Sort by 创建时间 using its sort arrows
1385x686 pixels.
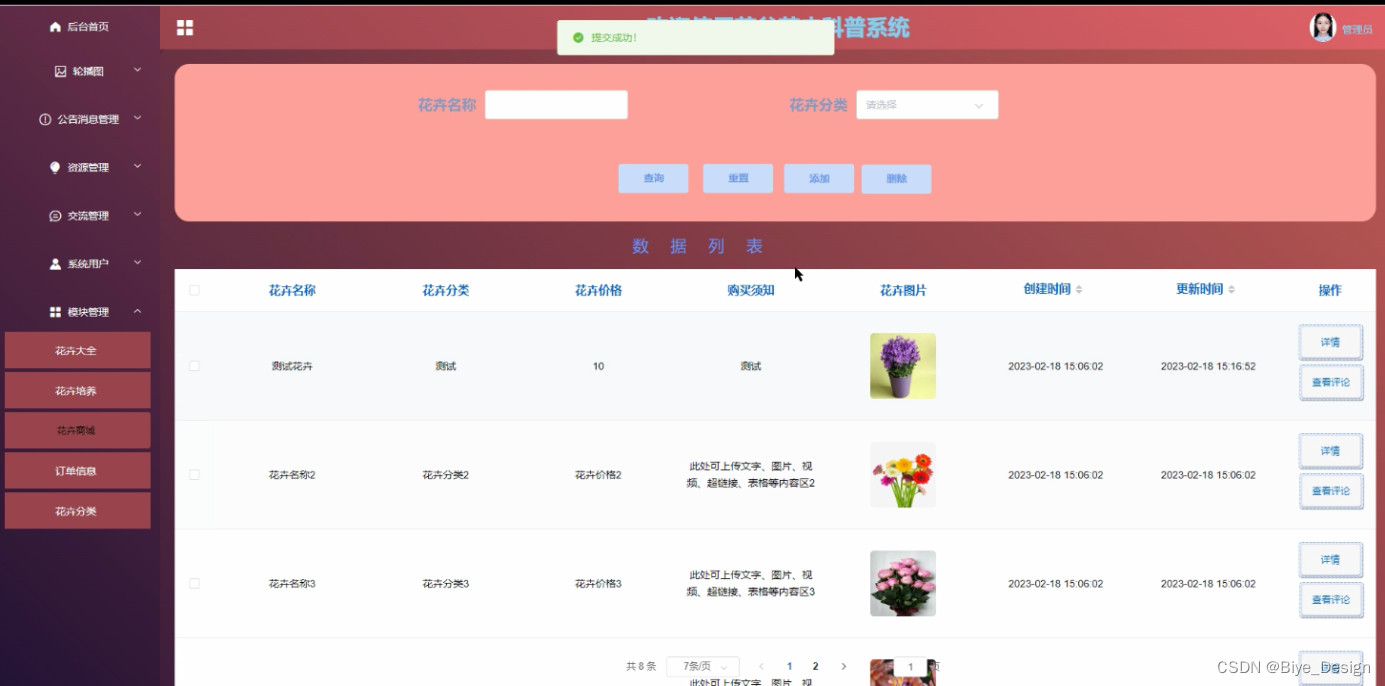coord(1079,289)
